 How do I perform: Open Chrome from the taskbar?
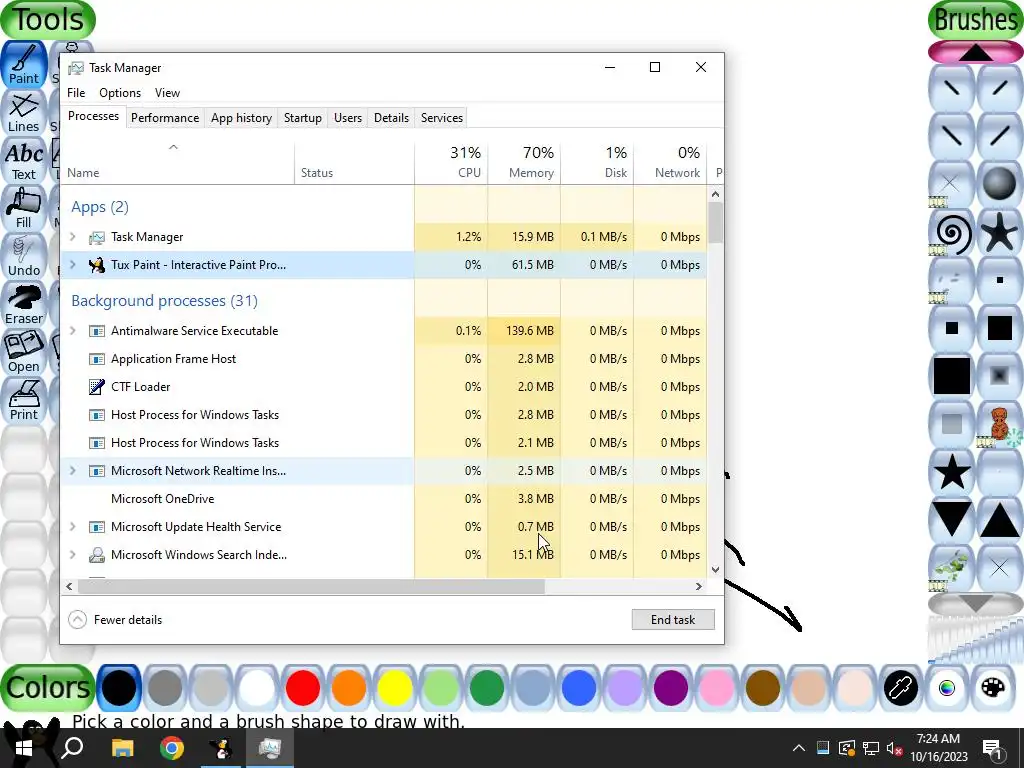(172, 748)
